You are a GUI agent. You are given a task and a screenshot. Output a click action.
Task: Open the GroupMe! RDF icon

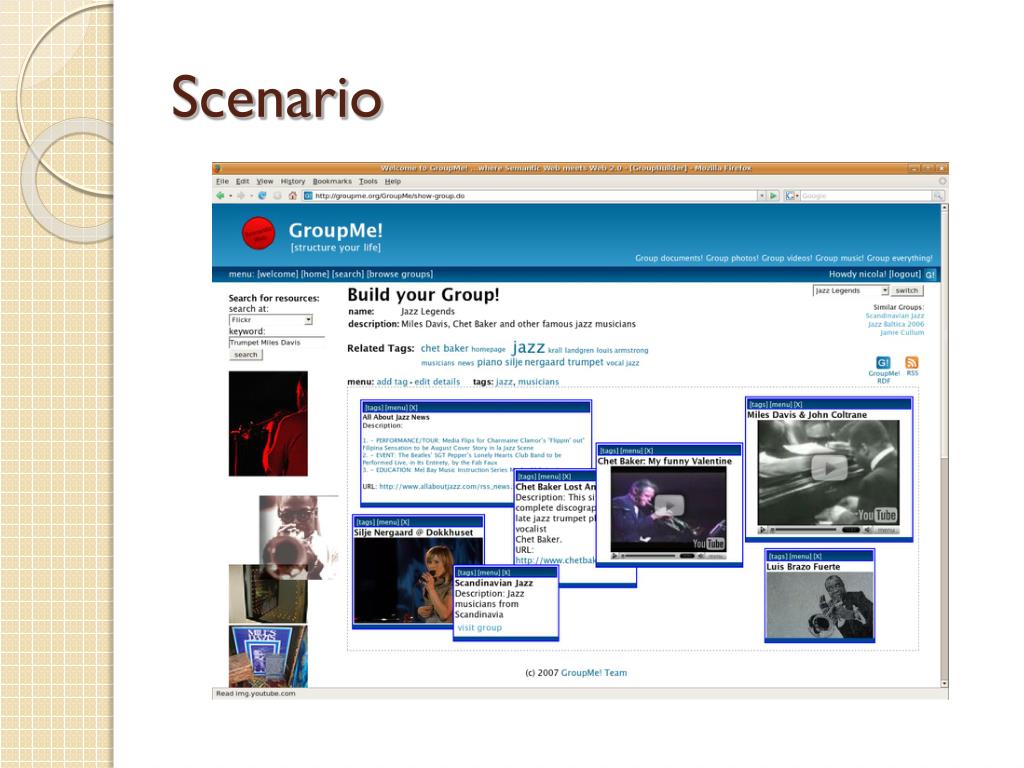883,363
